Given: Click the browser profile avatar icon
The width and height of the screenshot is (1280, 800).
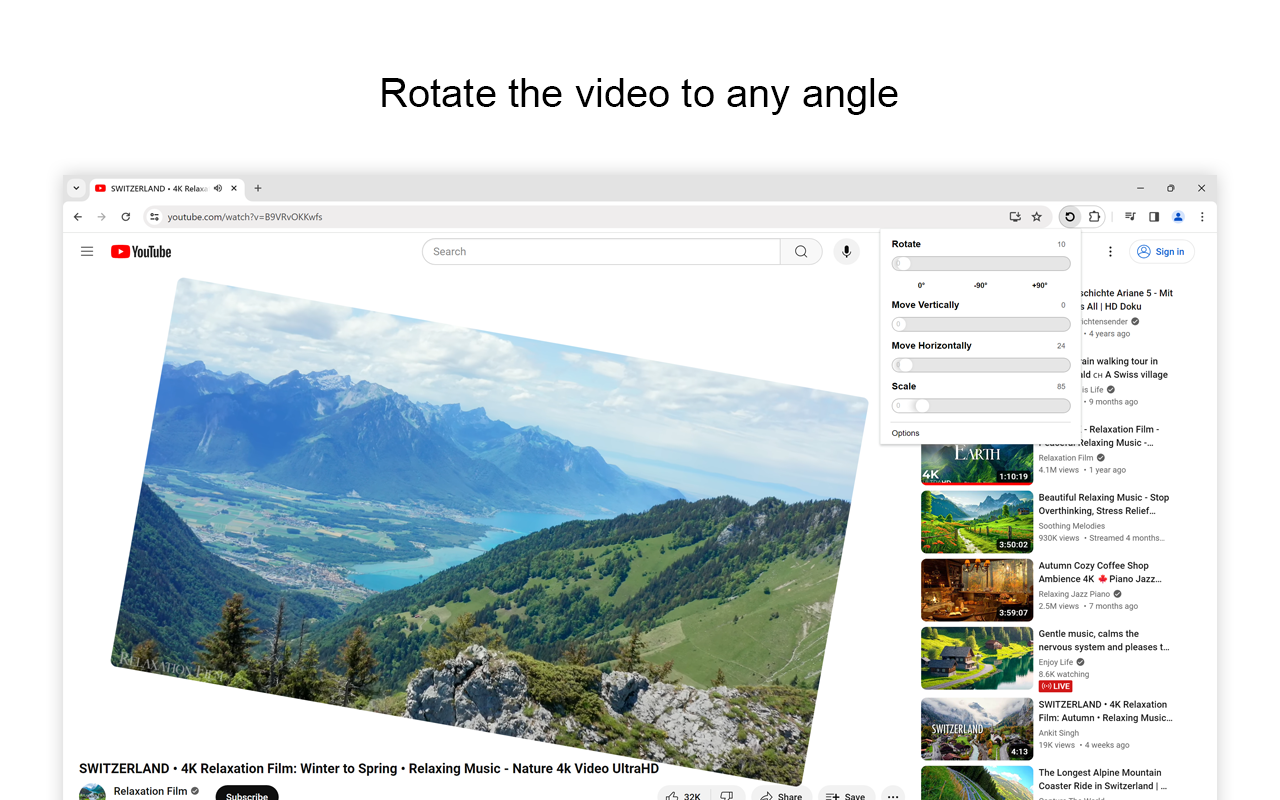Looking at the screenshot, I should point(1177,216).
